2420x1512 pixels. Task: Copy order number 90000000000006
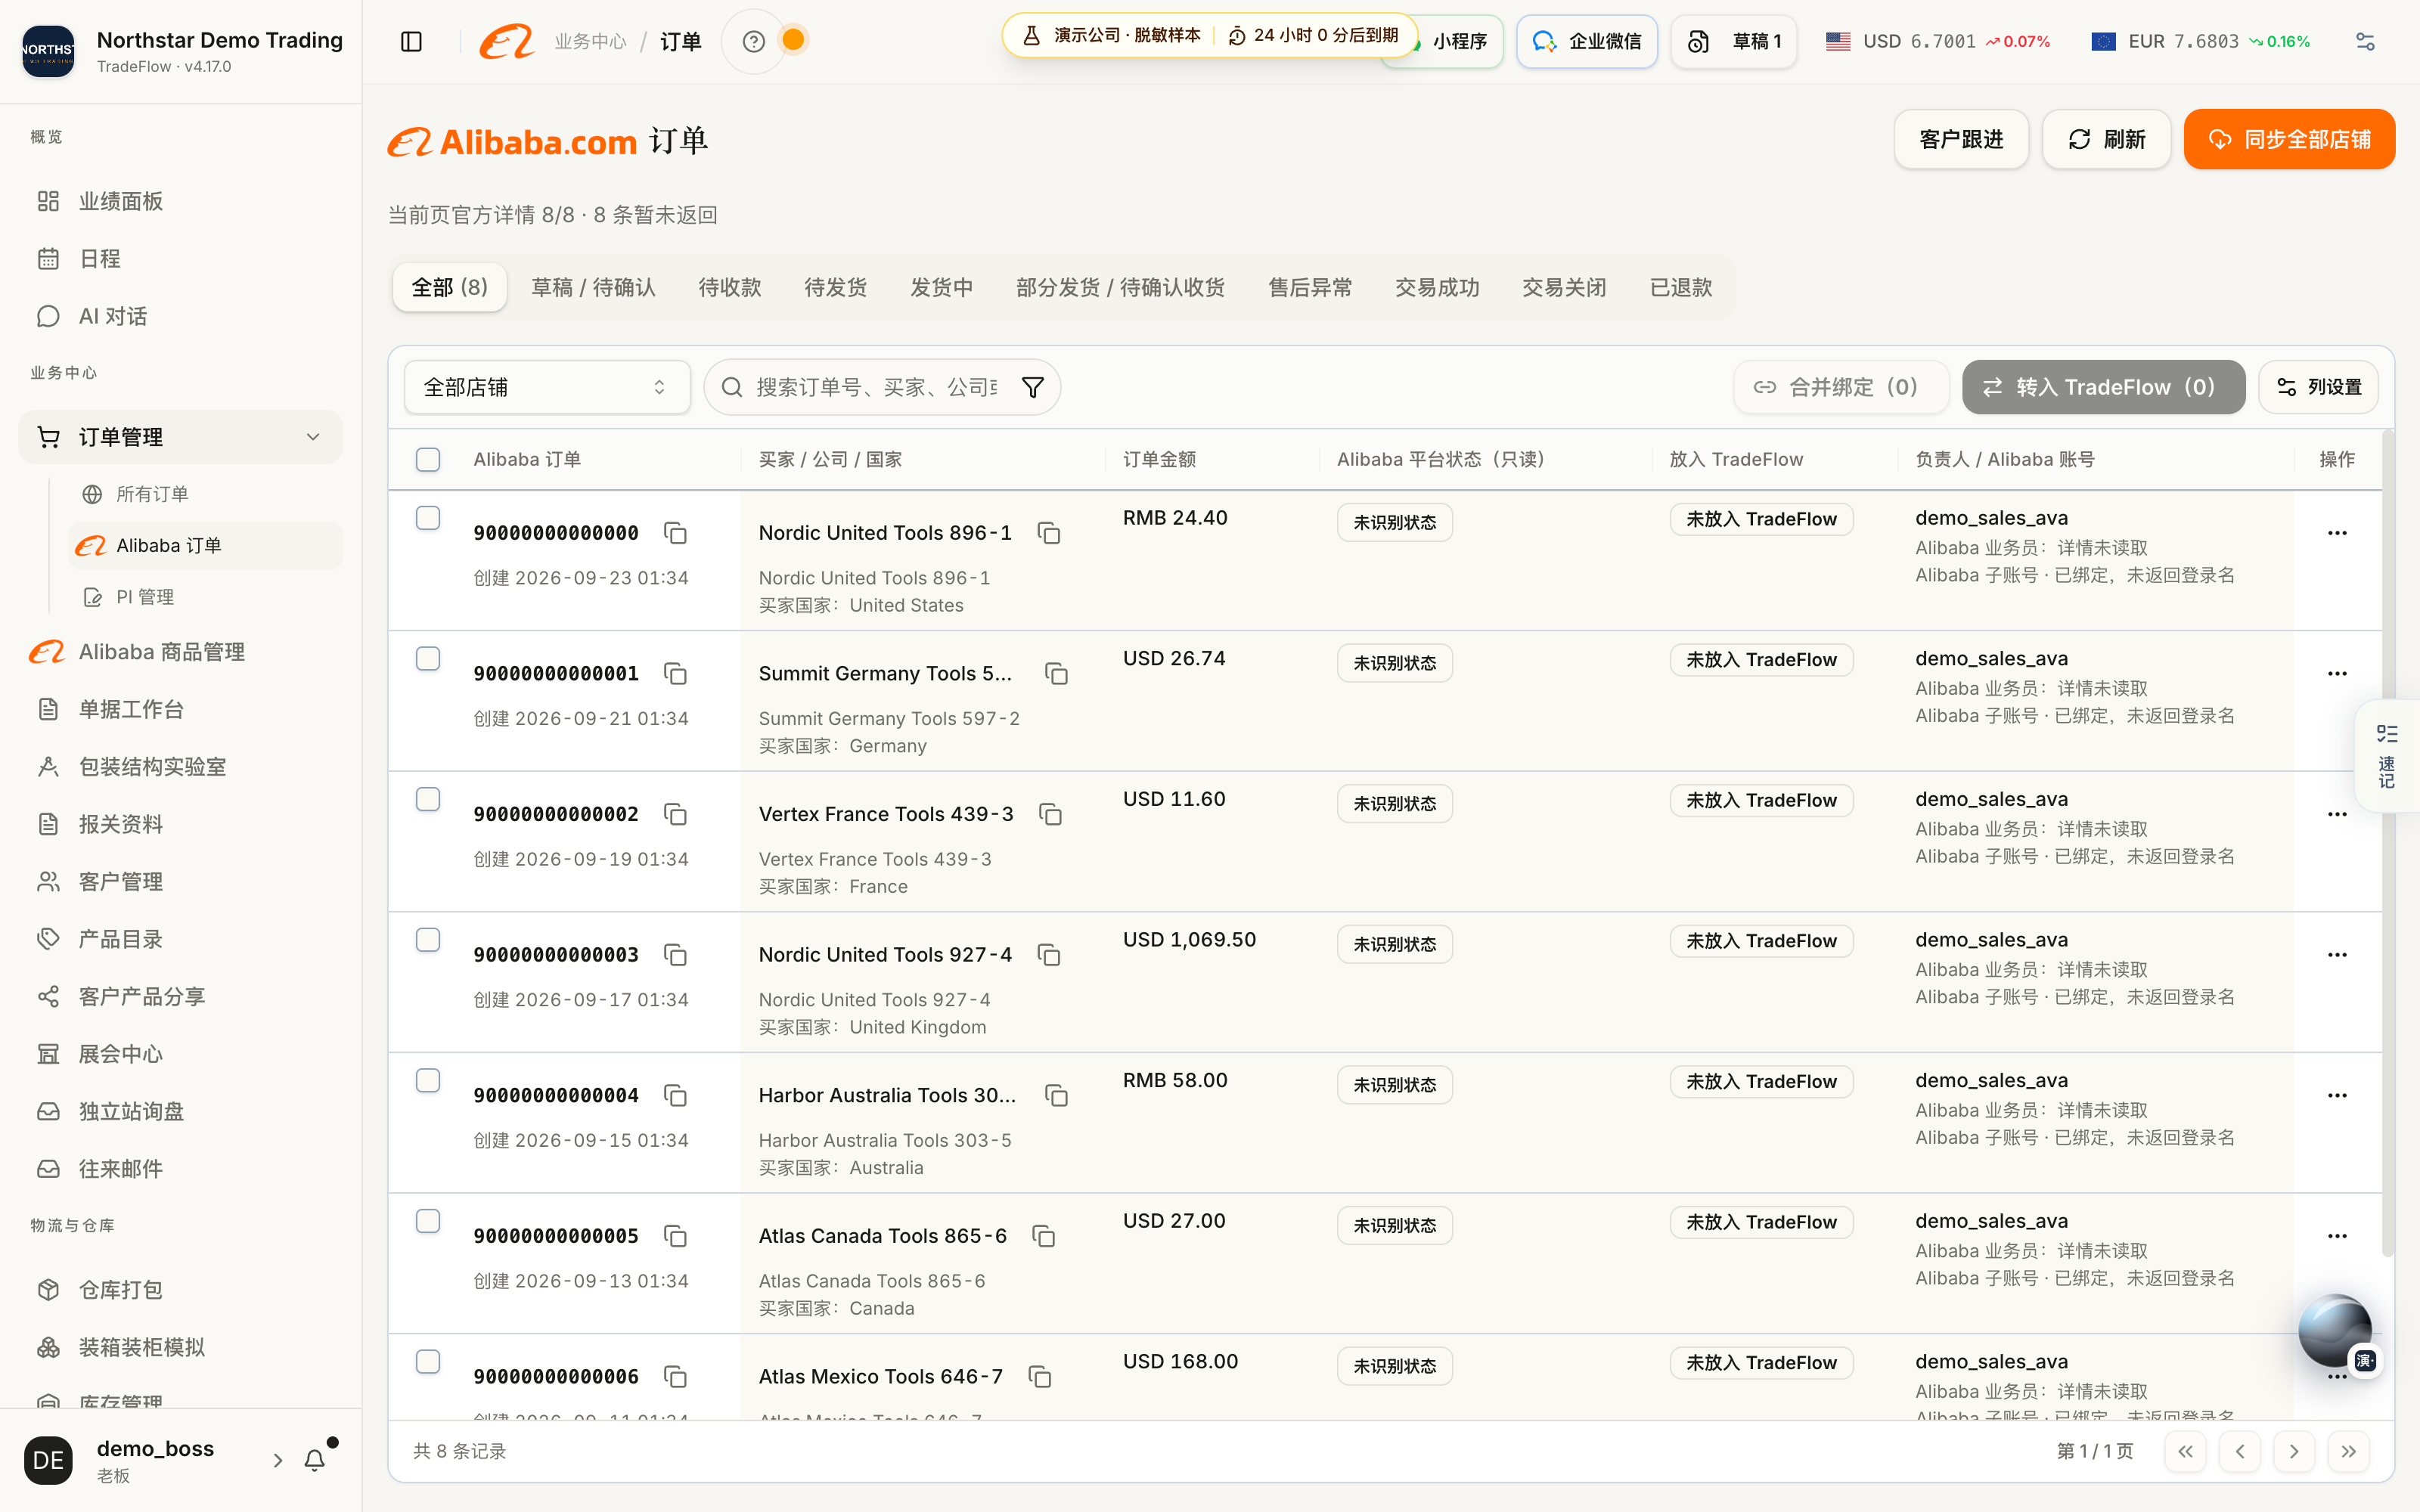pyautogui.click(x=676, y=1377)
